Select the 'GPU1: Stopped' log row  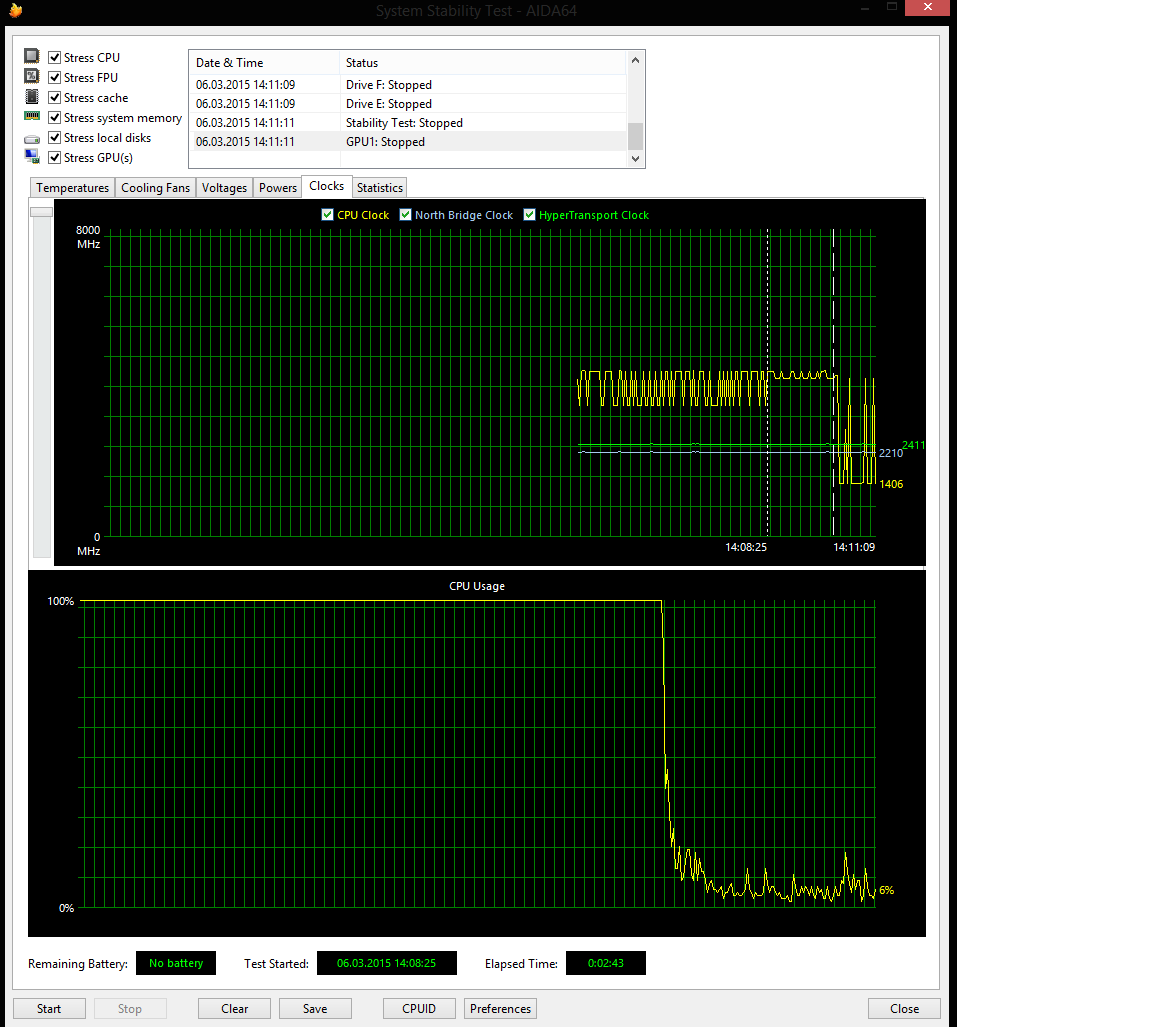click(x=408, y=142)
